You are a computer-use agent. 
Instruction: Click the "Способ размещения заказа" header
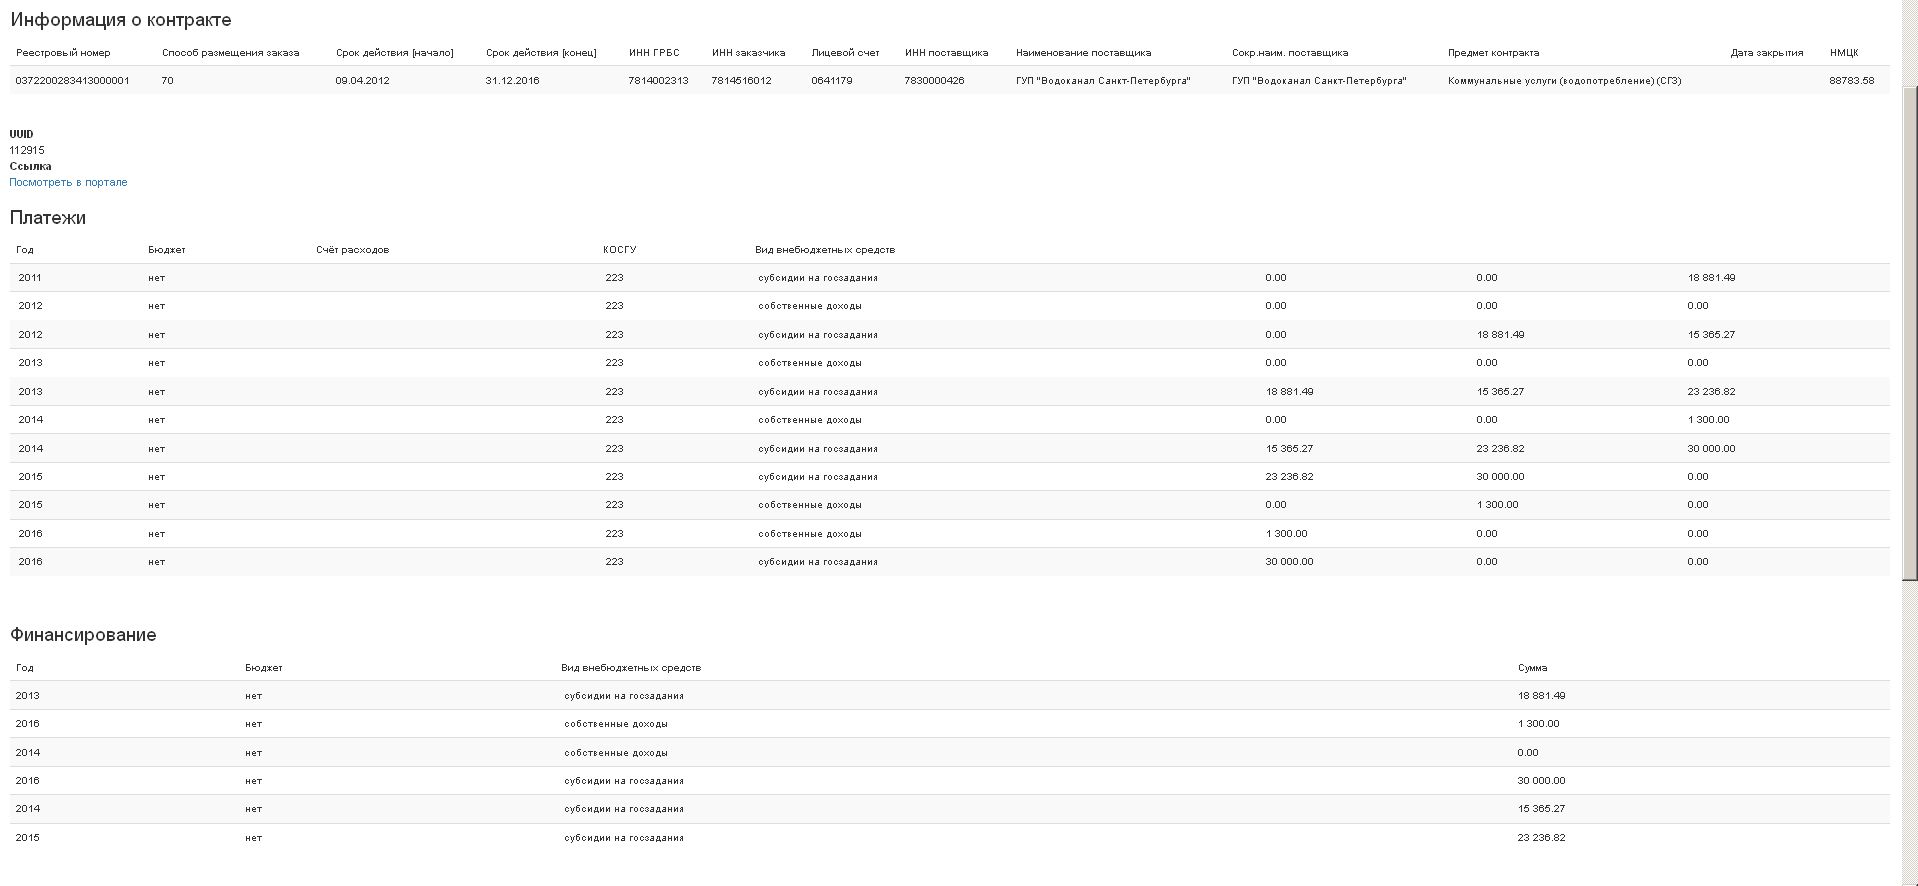pos(230,53)
